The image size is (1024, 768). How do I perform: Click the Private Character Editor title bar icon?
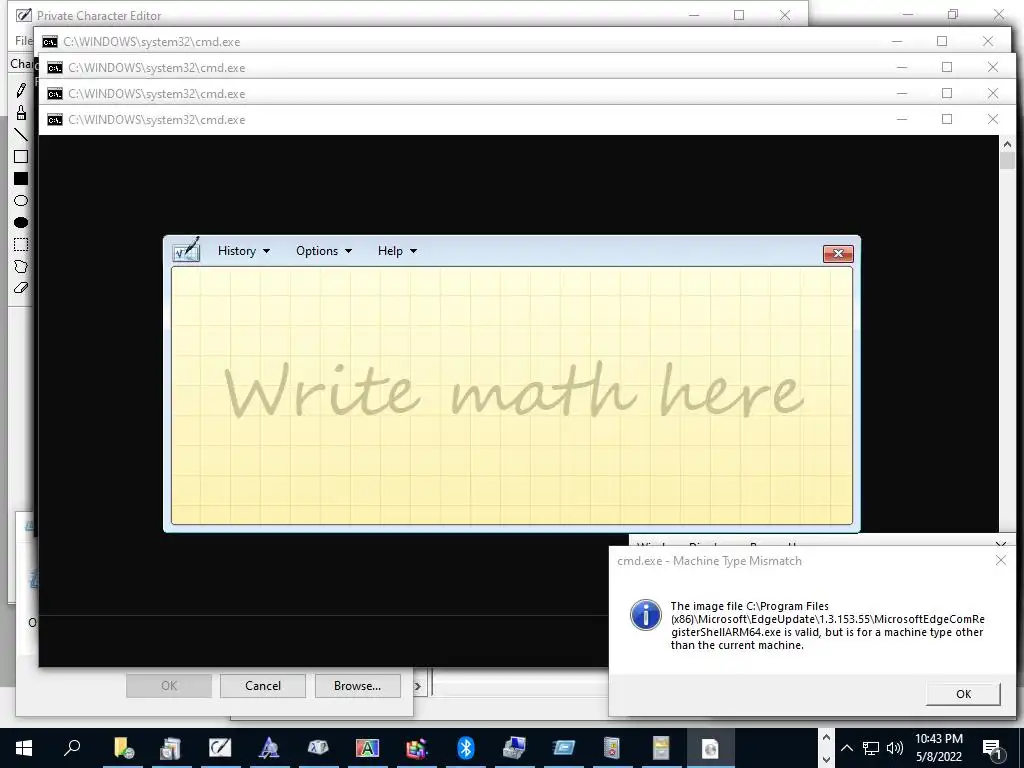click(x=24, y=15)
